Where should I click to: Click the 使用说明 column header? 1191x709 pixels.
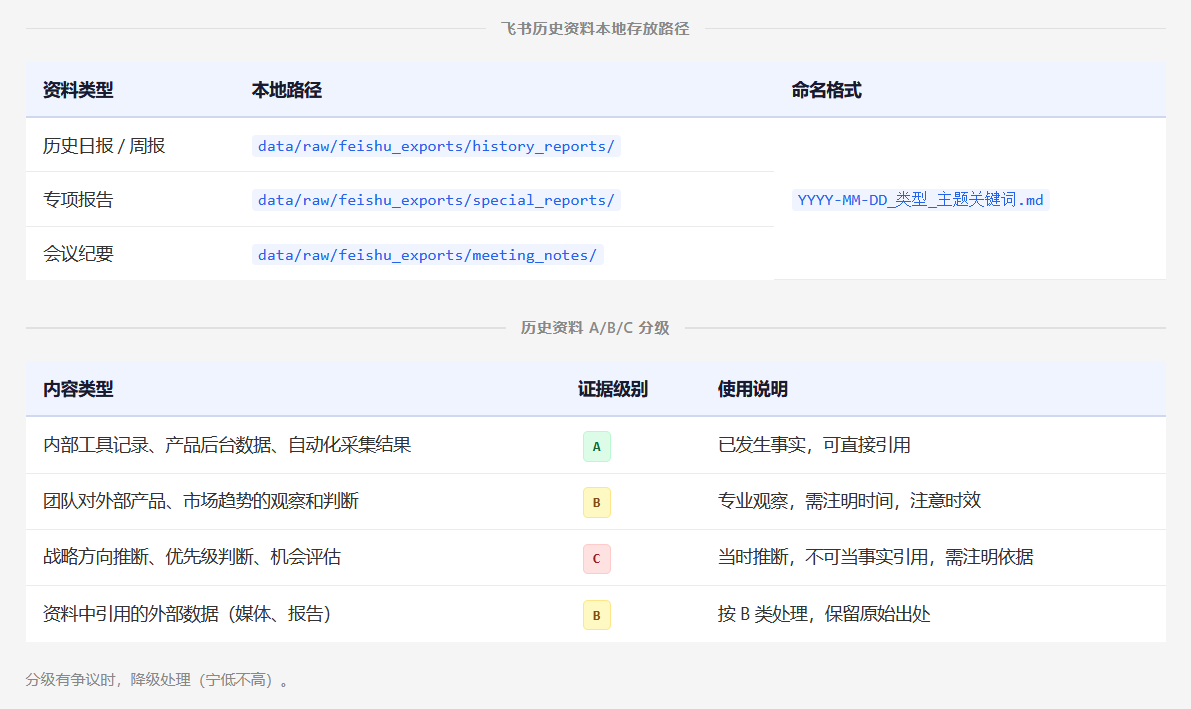pyautogui.click(x=753, y=389)
